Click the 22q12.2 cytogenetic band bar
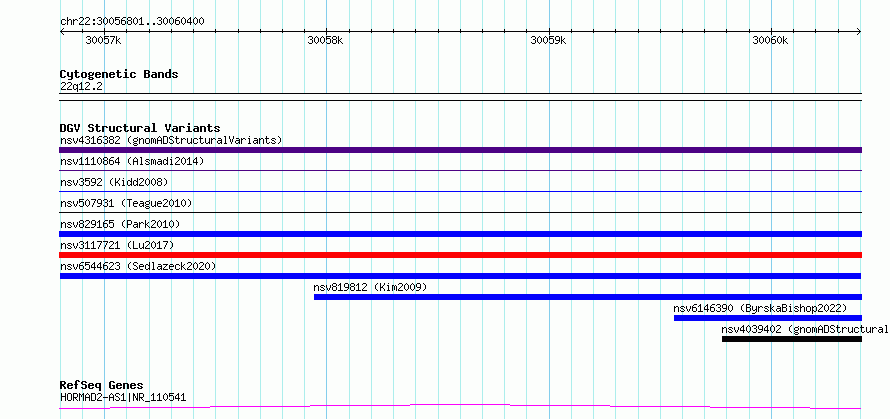 [x=460, y=97]
